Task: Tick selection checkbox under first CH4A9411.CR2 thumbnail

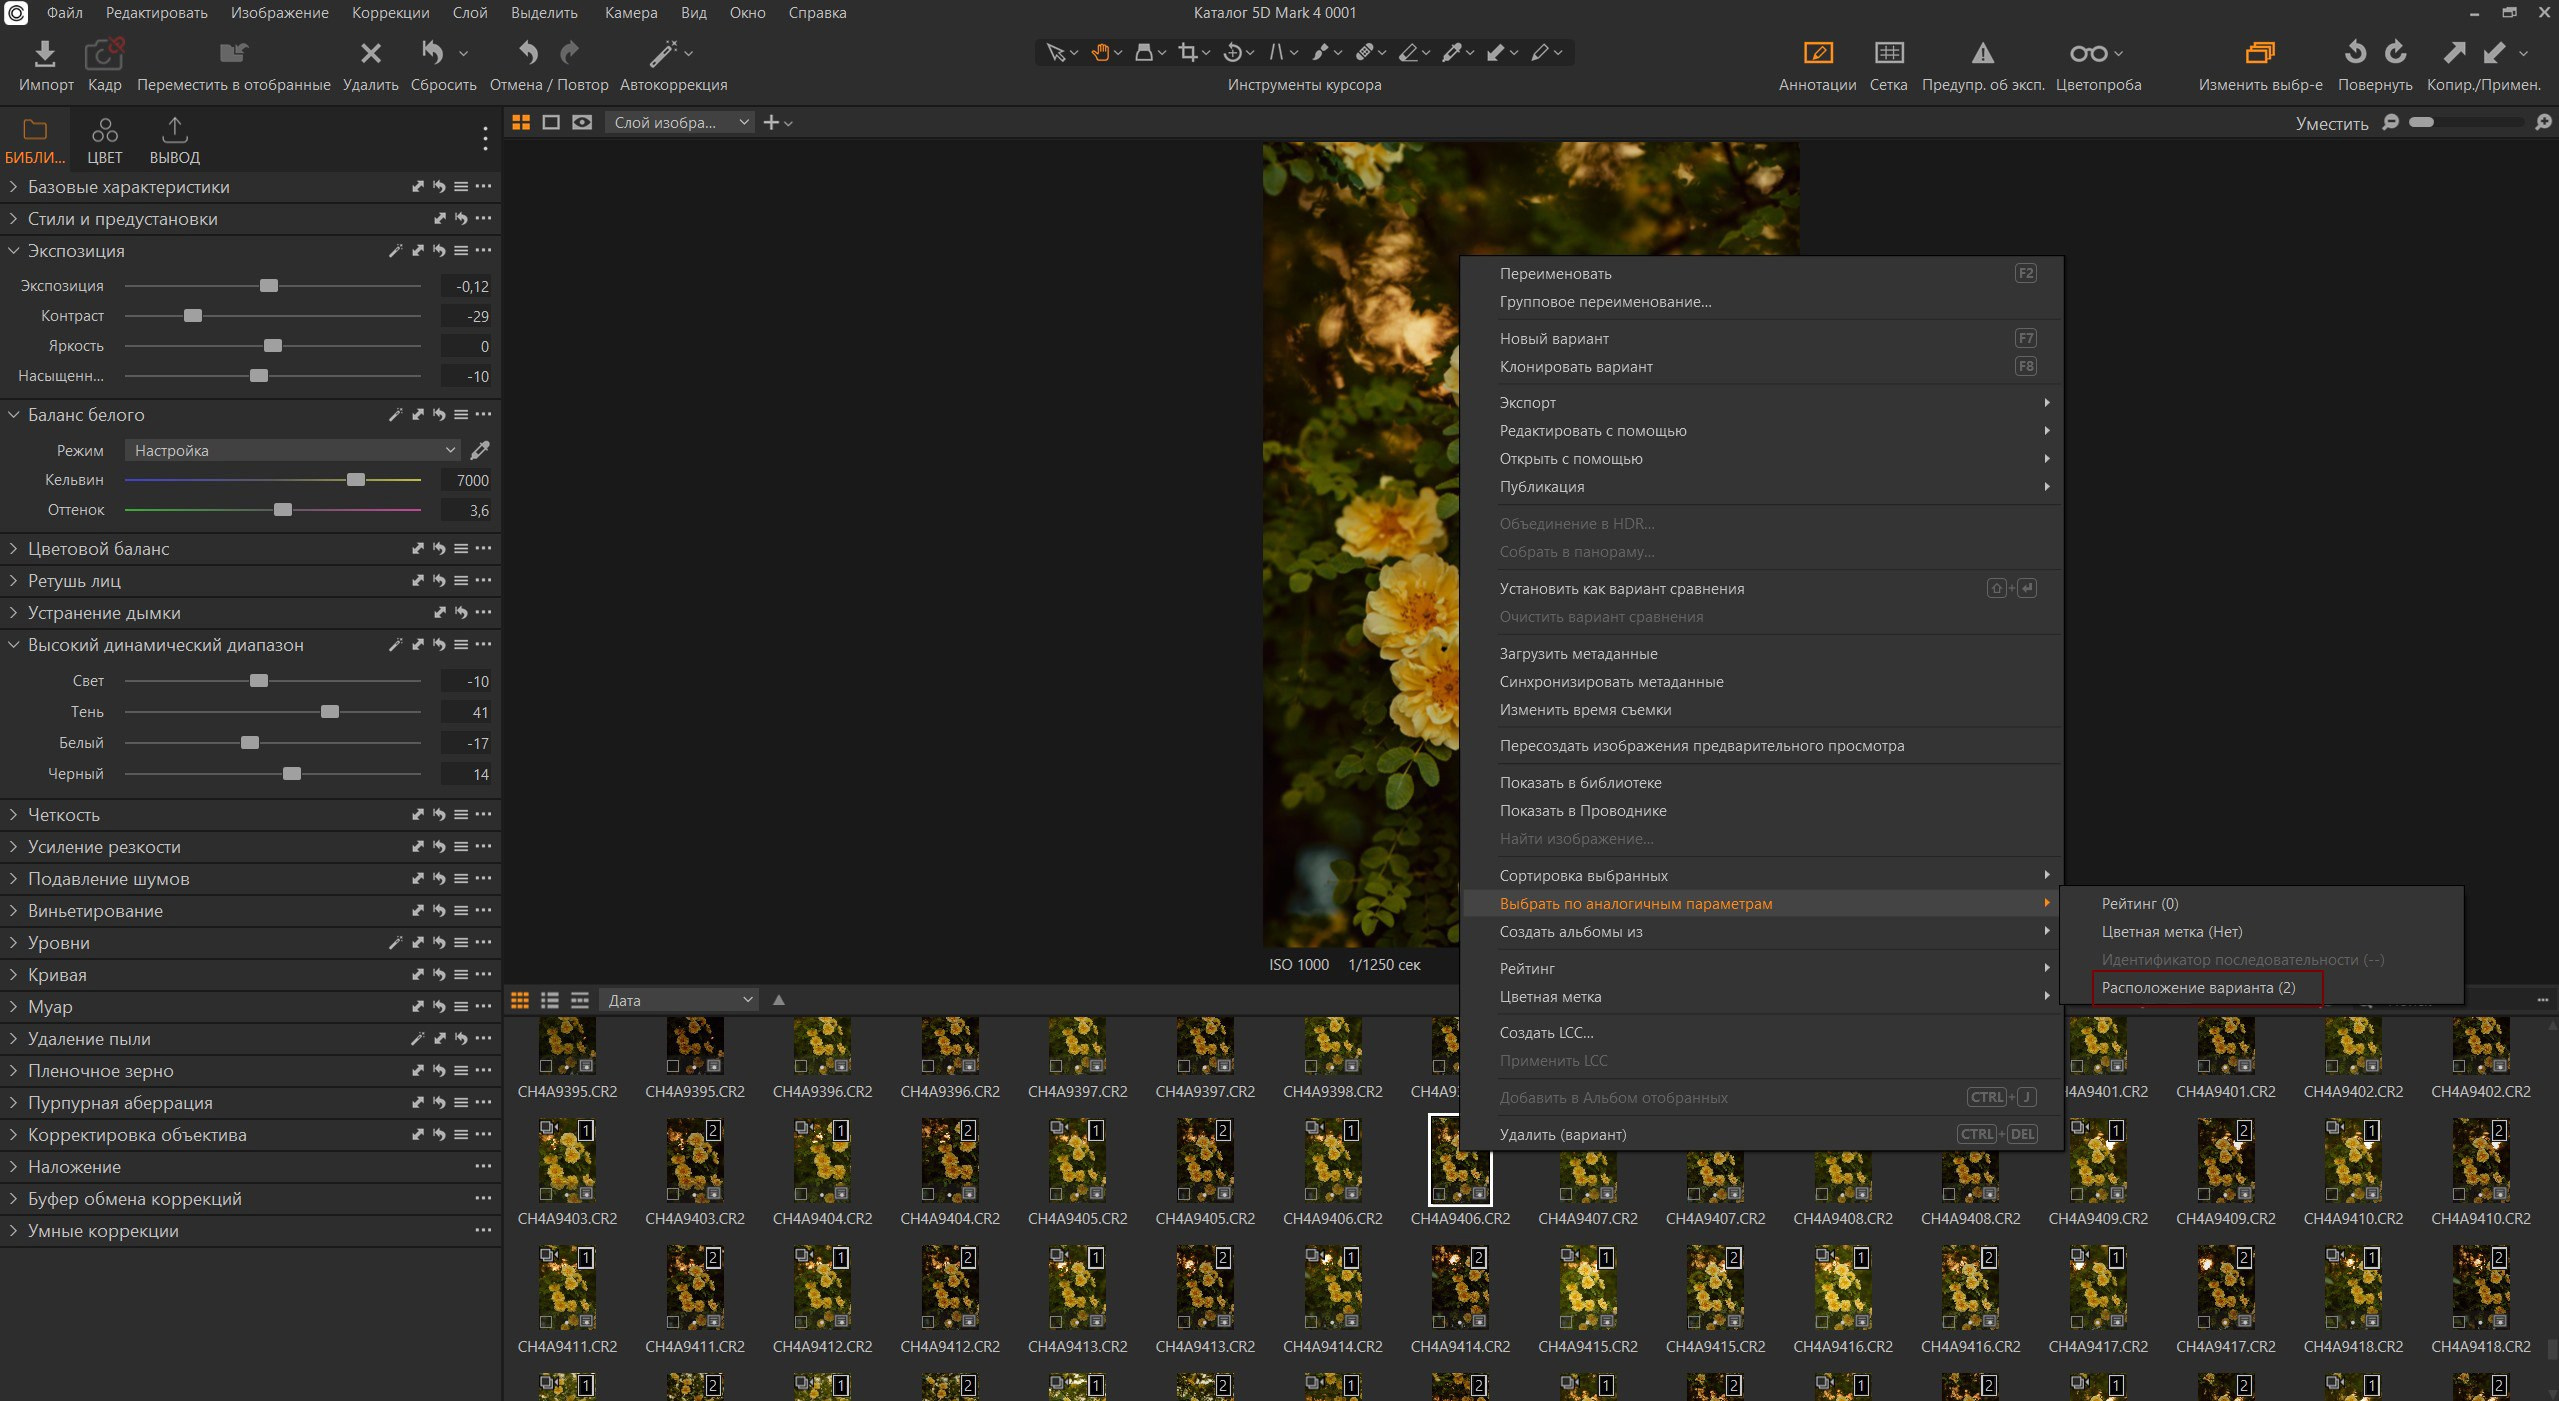Action: [x=546, y=1321]
